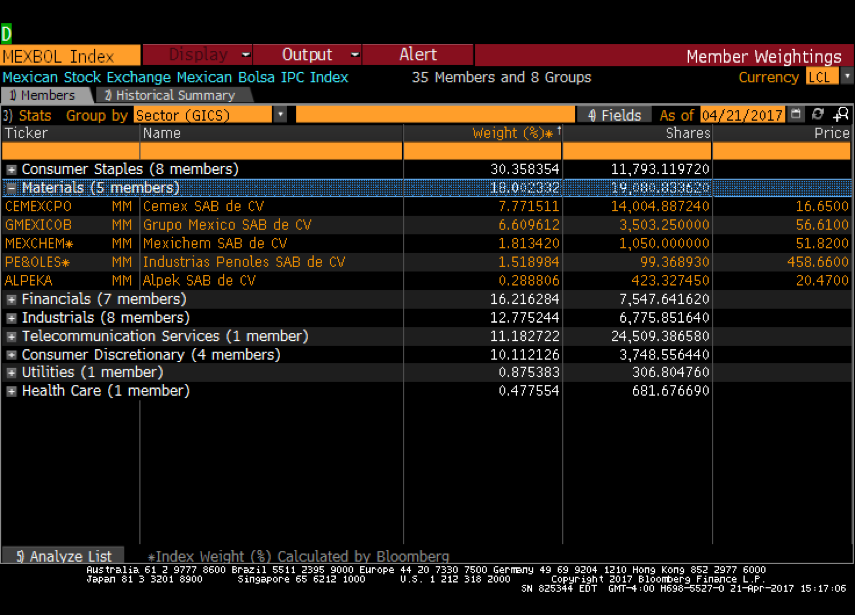Select the ALPEKA ticker
Screen dimensions: 855x615
click(28, 281)
